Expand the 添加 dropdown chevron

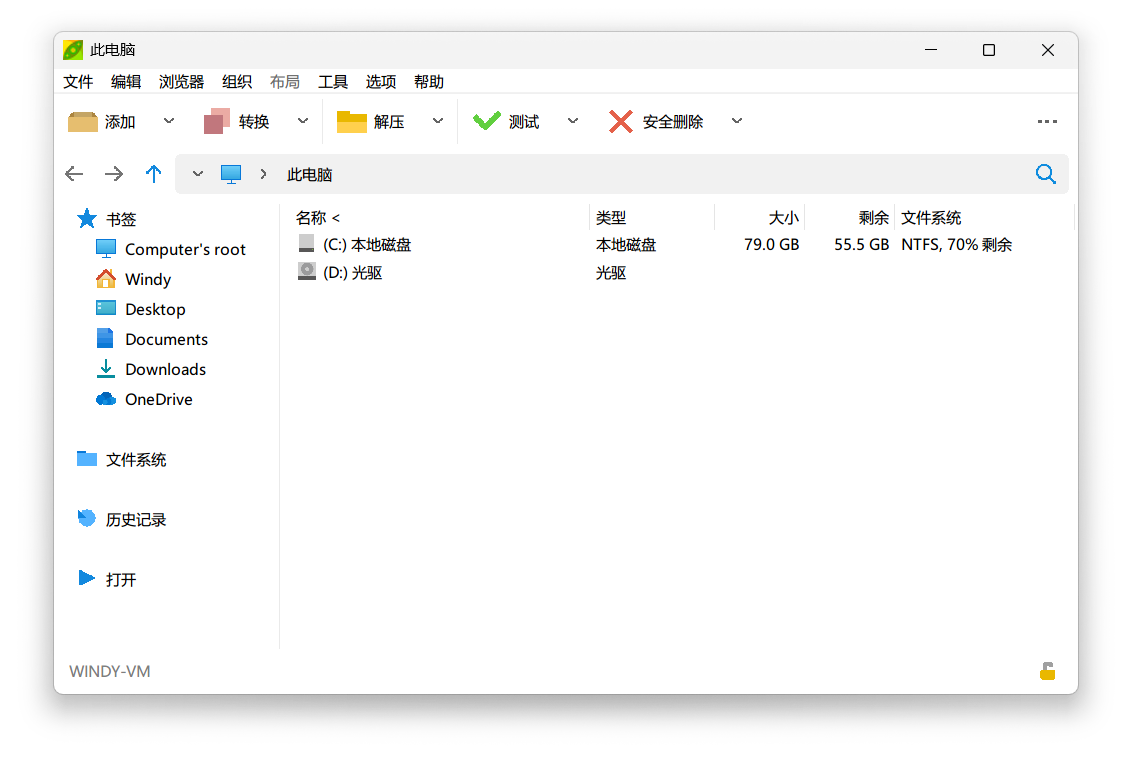169,121
